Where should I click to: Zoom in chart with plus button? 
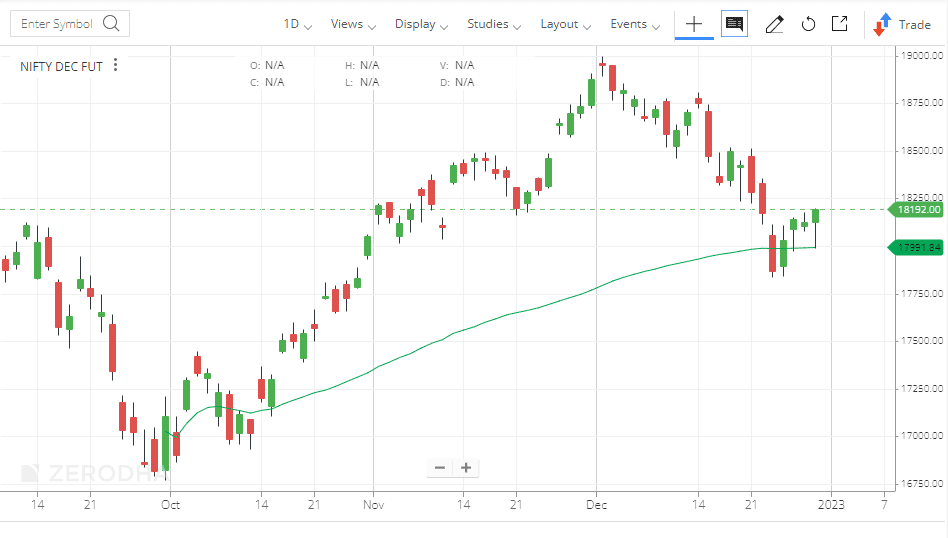click(x=466, y=468)
